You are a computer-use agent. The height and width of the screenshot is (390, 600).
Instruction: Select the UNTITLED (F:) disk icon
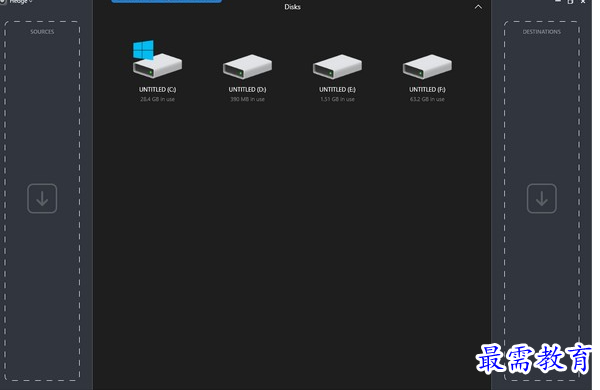tap(427, 67)
